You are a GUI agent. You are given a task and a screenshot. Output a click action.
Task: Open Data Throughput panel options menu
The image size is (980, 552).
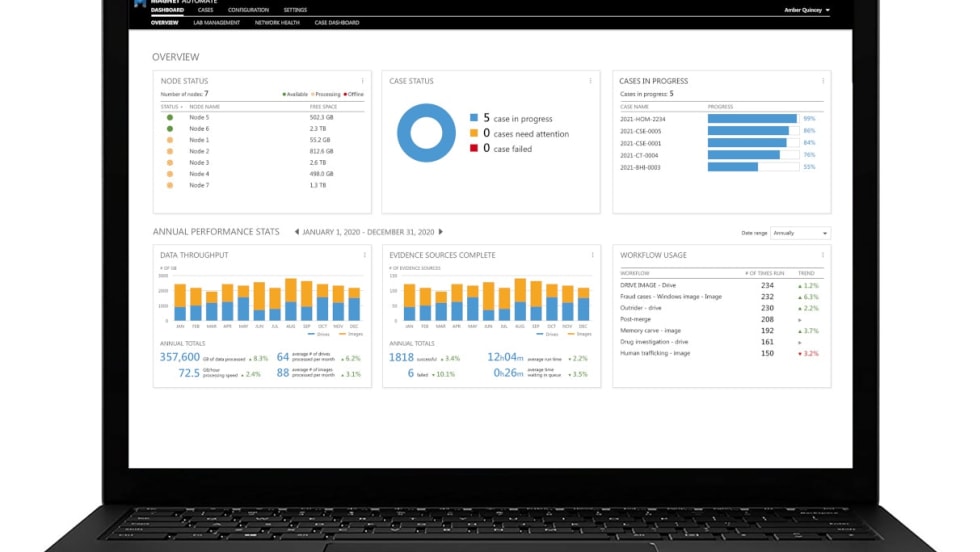click(x=364, y=255)
